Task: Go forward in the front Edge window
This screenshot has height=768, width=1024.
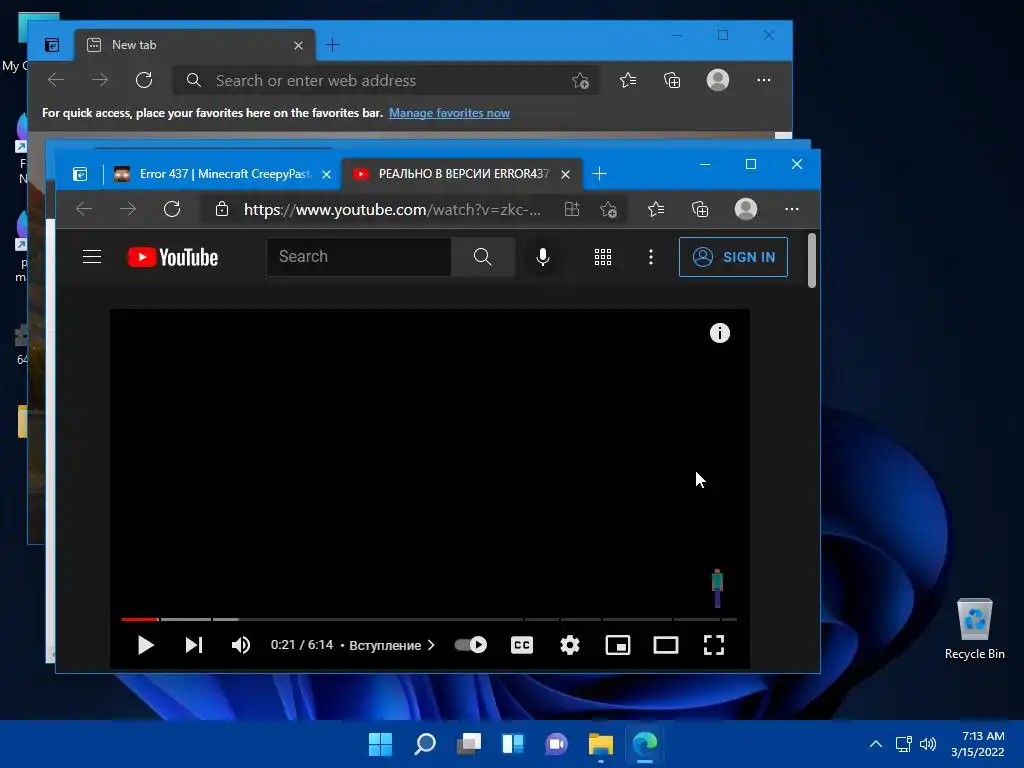Action: 128,209
